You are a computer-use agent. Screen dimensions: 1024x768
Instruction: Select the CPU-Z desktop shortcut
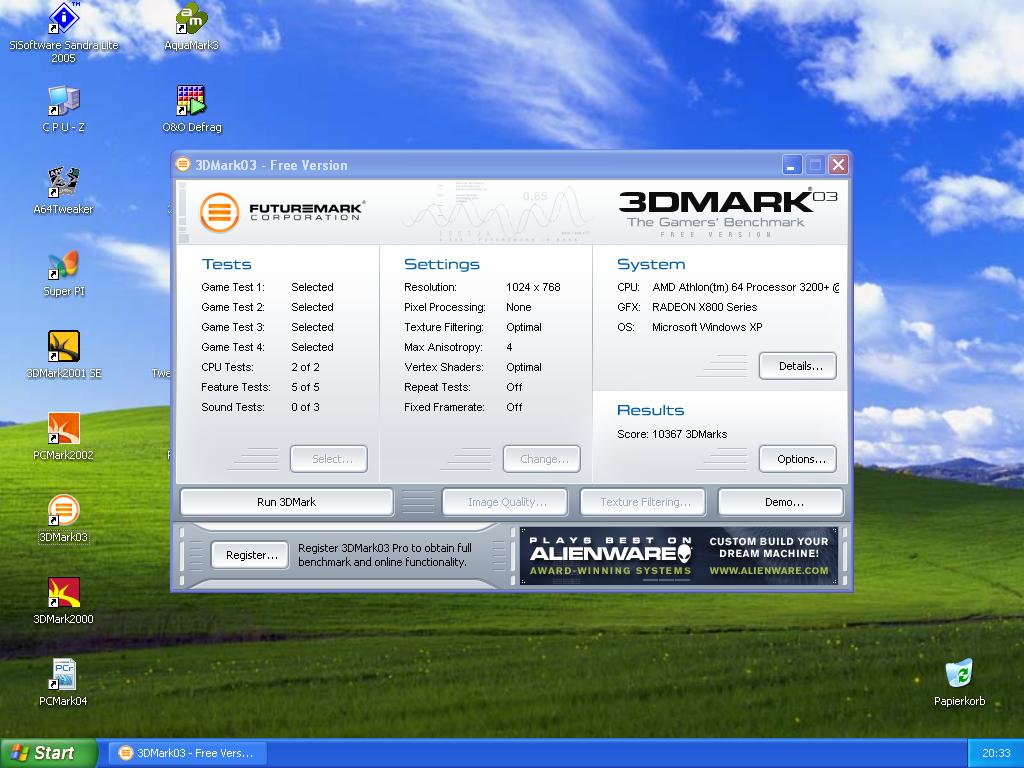point(63,101)
